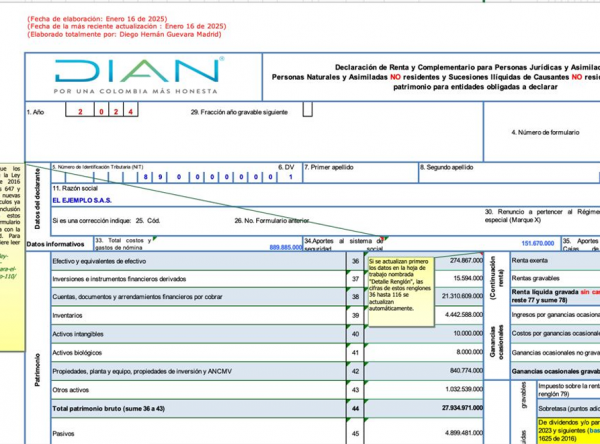Select 'Ingresos por ganancias ocasionales' label cell
This screenshot has width=600, height=444.
tap(556, 315)
